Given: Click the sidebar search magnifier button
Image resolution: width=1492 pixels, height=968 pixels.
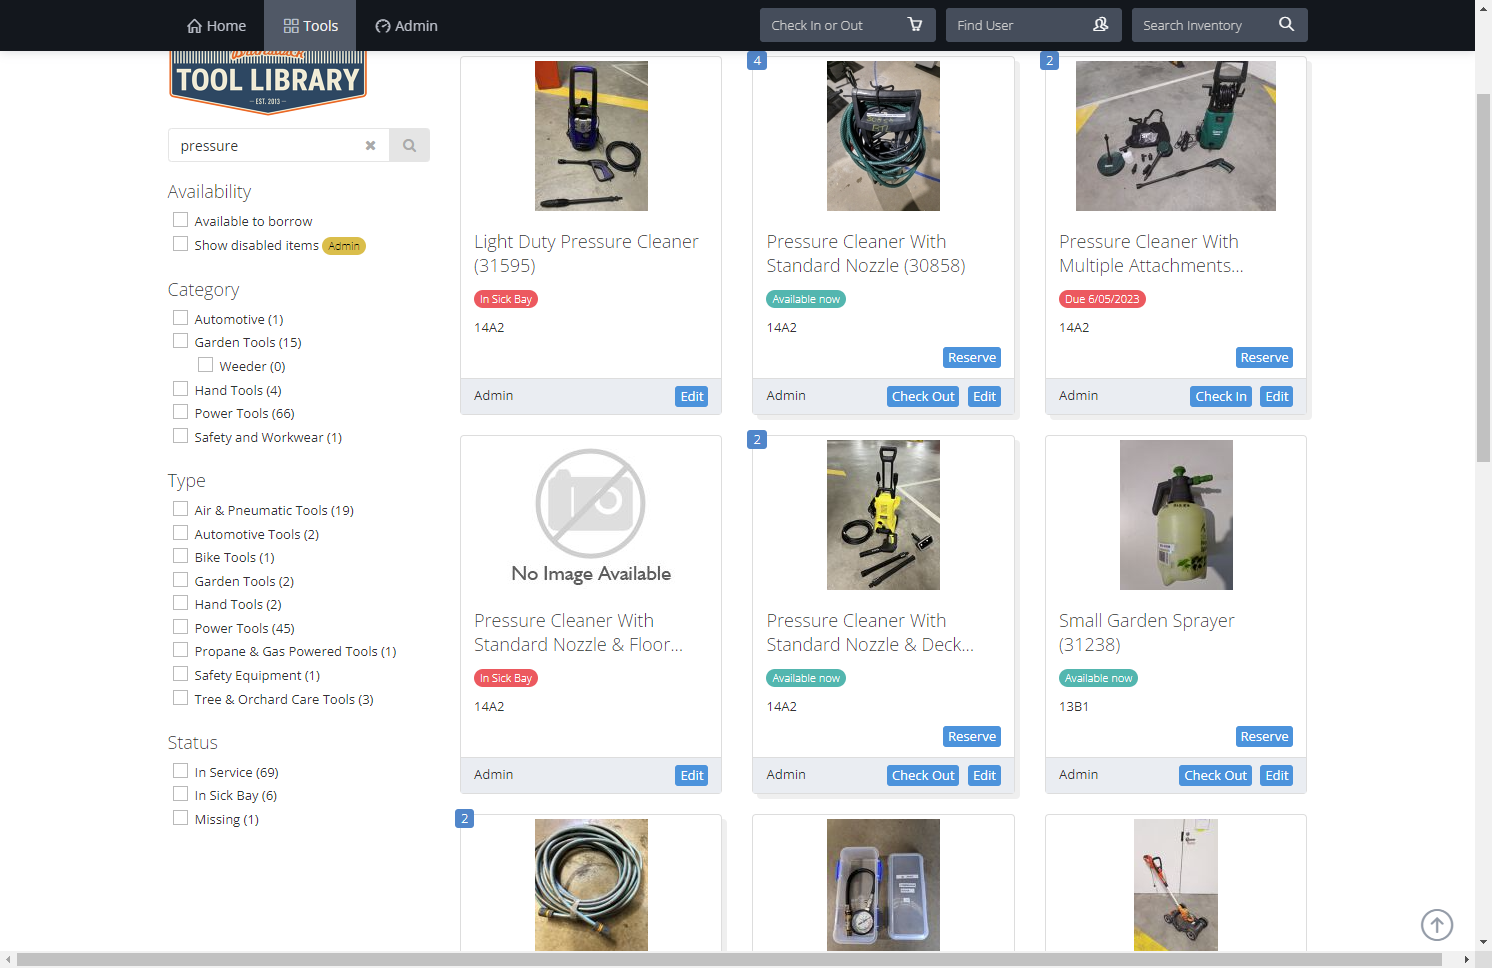Looking at the screenshot, I should click(409, 145).
